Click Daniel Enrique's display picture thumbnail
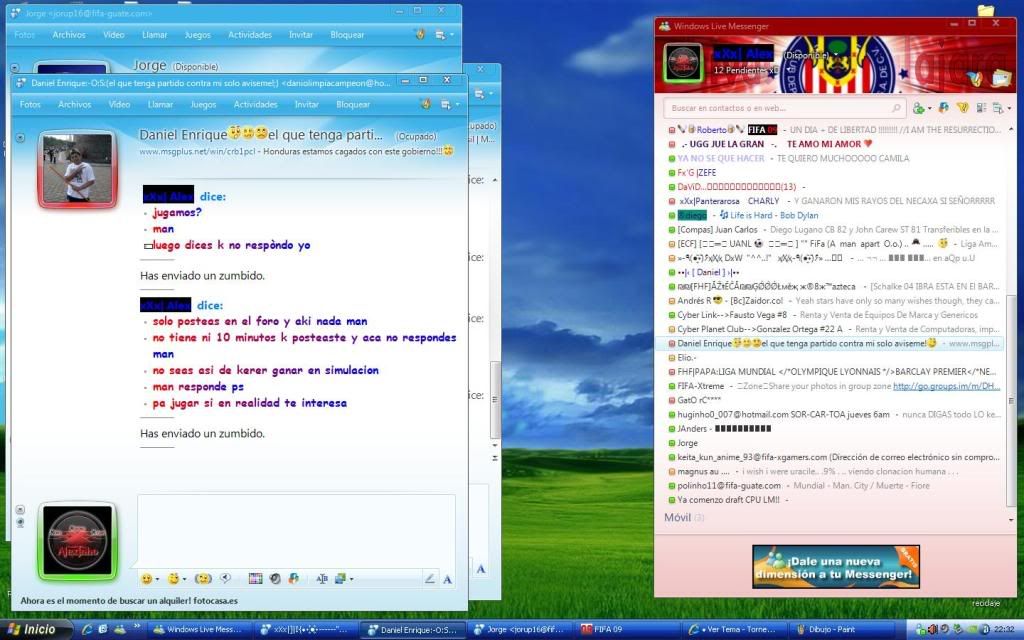This screenshot has width=1024, height=640. [78, 168]
